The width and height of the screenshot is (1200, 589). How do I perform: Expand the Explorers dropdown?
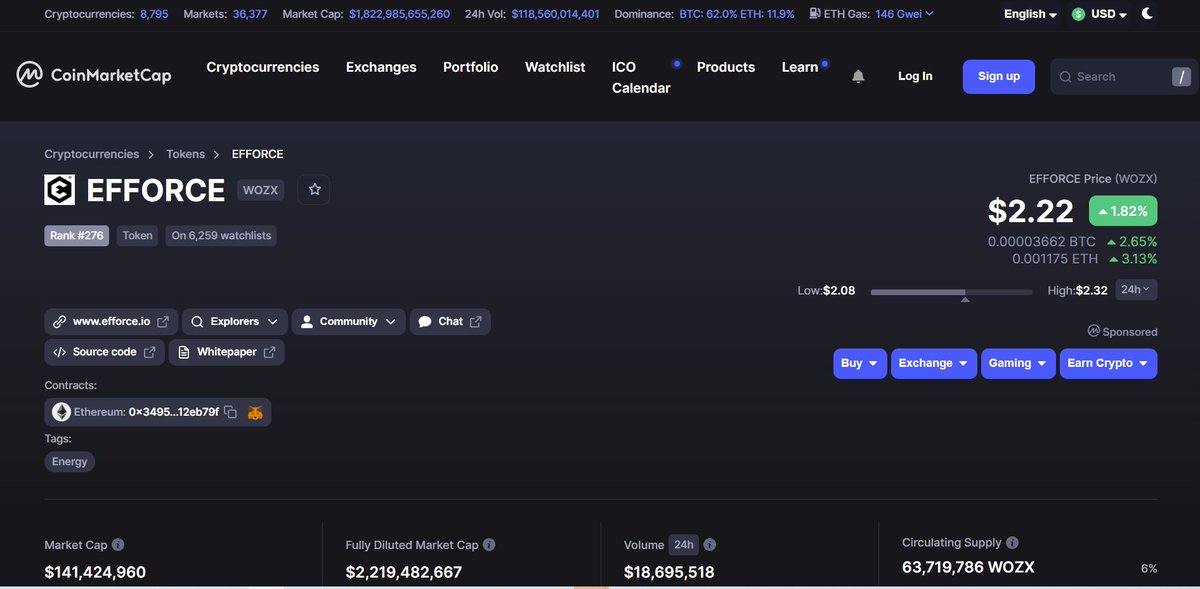pos(235,322)
